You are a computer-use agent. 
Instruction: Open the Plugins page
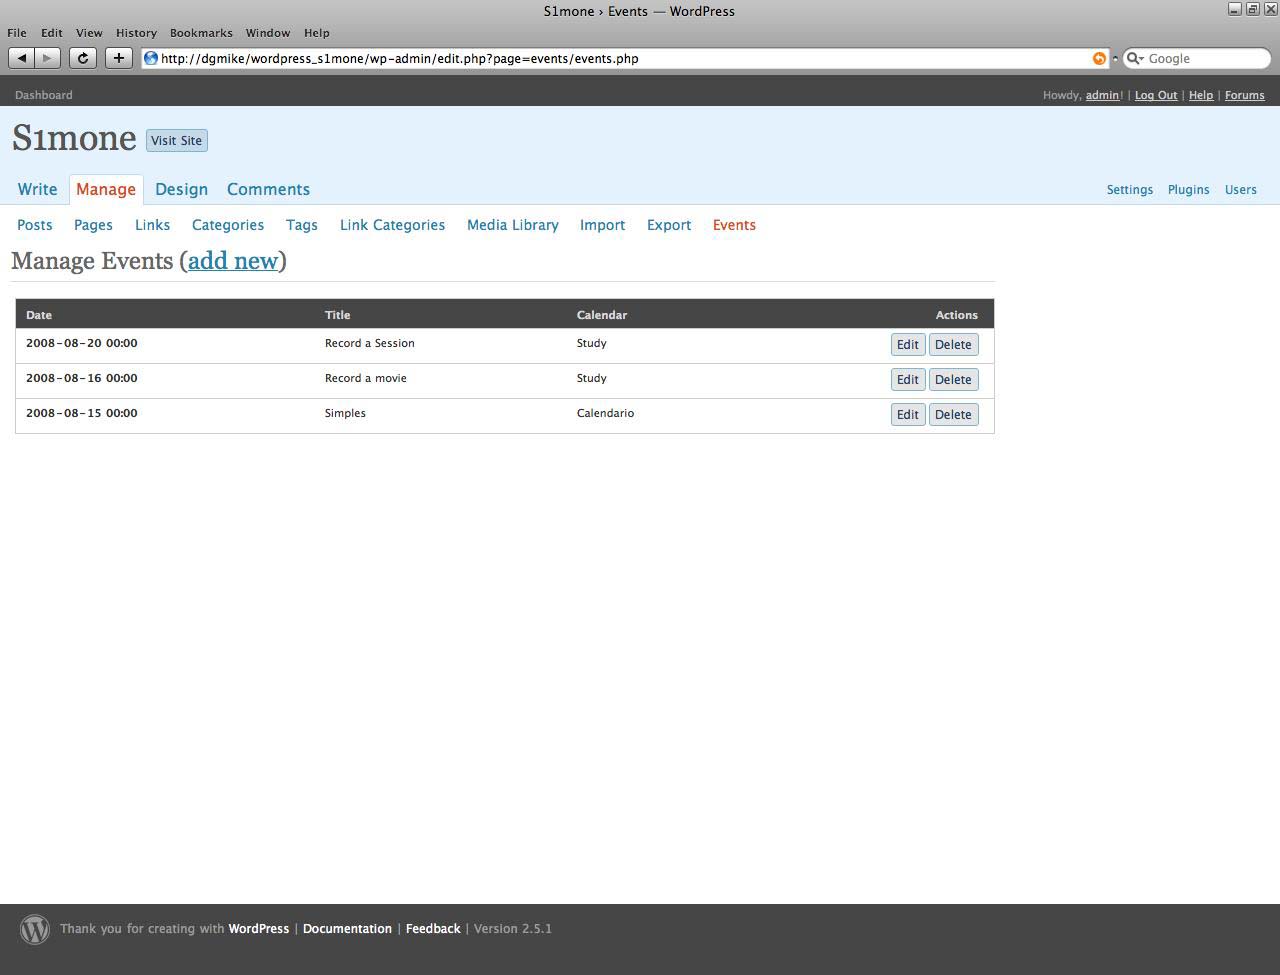coord(1189,189)
